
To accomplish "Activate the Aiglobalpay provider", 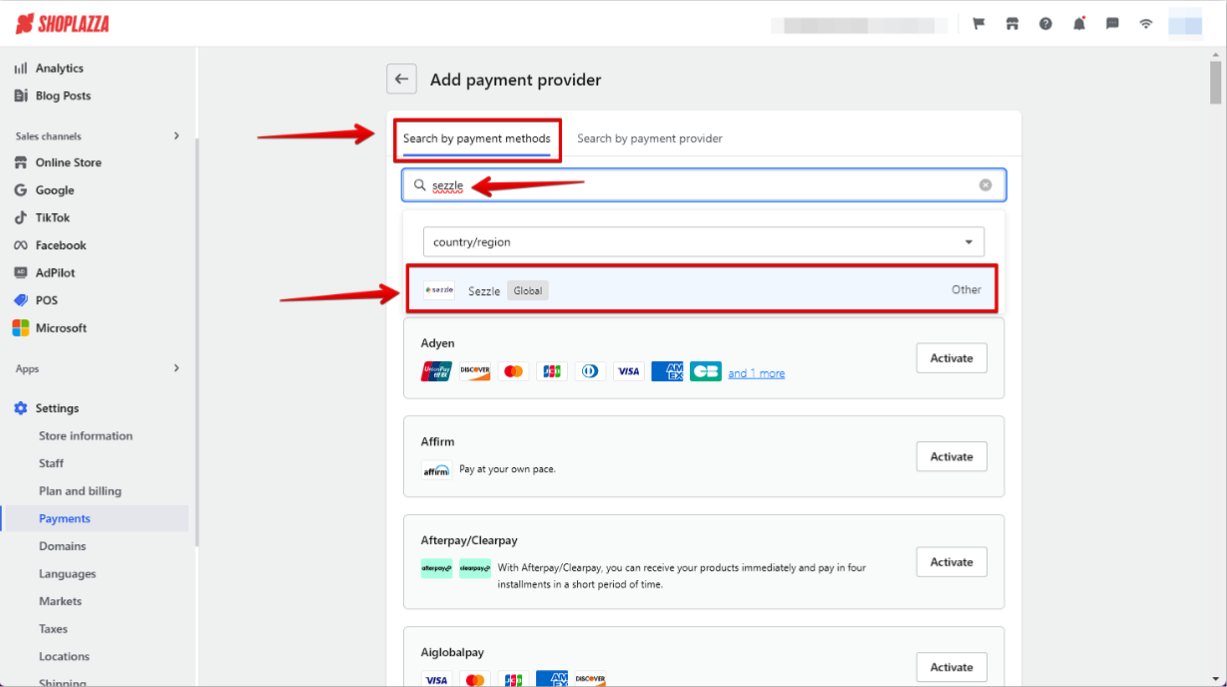I will pos(951,667).
